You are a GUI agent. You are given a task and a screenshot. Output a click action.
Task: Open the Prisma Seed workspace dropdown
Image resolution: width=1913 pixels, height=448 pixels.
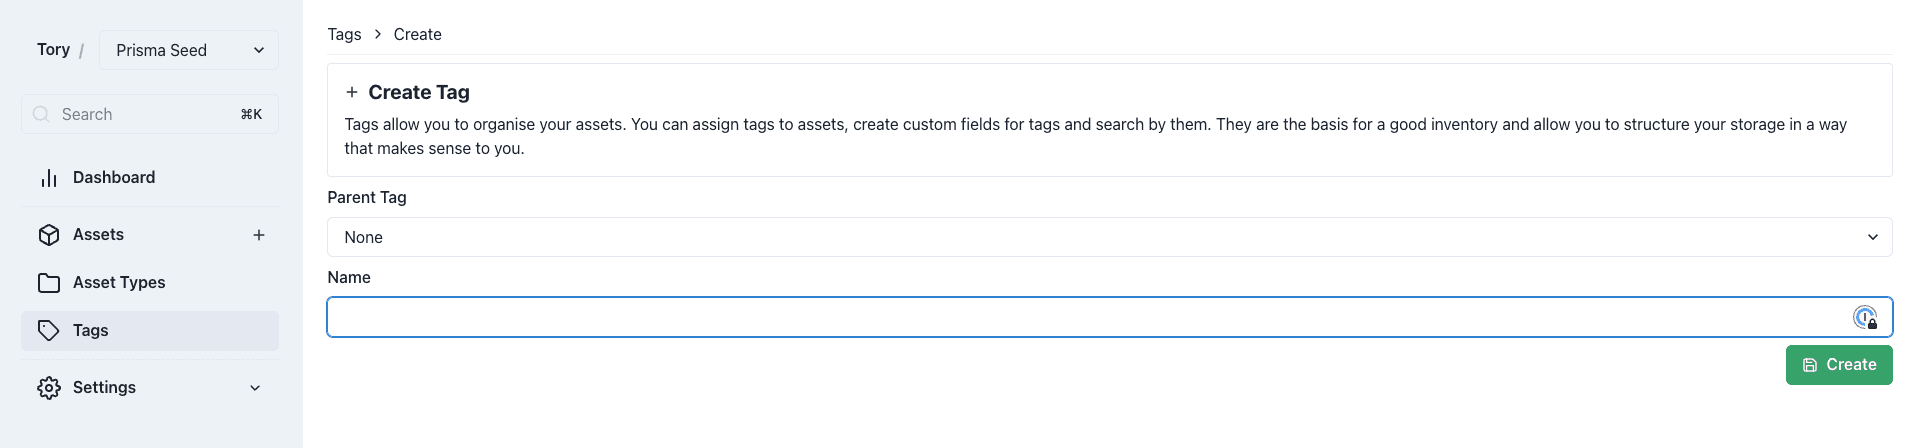[189, 50]
